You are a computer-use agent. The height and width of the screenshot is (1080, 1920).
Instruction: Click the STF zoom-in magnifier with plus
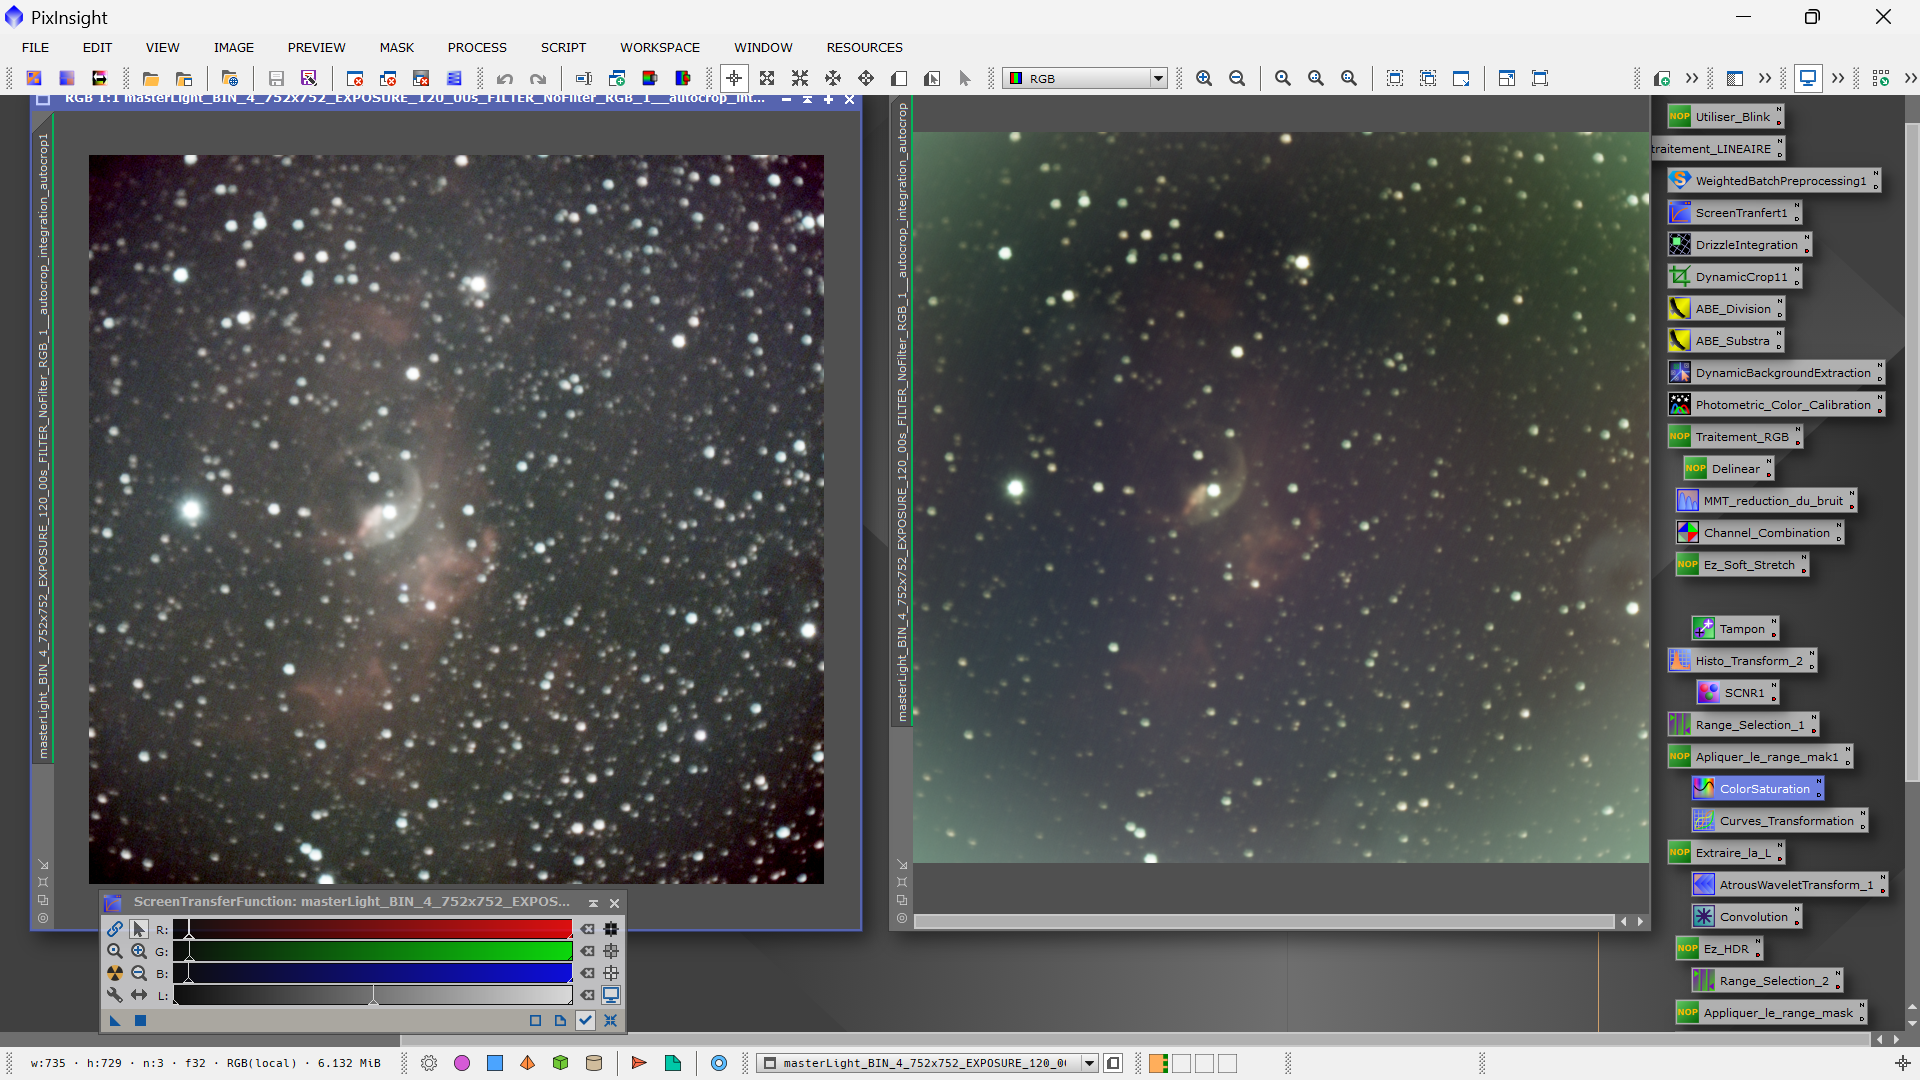tap(139, 951)
